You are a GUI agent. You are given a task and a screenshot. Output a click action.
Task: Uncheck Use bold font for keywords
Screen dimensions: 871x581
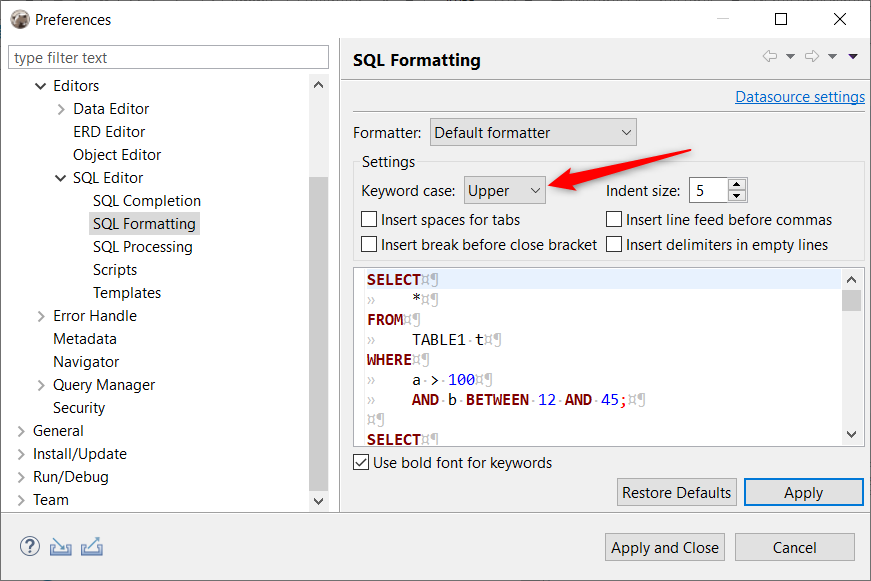[361, 462]
